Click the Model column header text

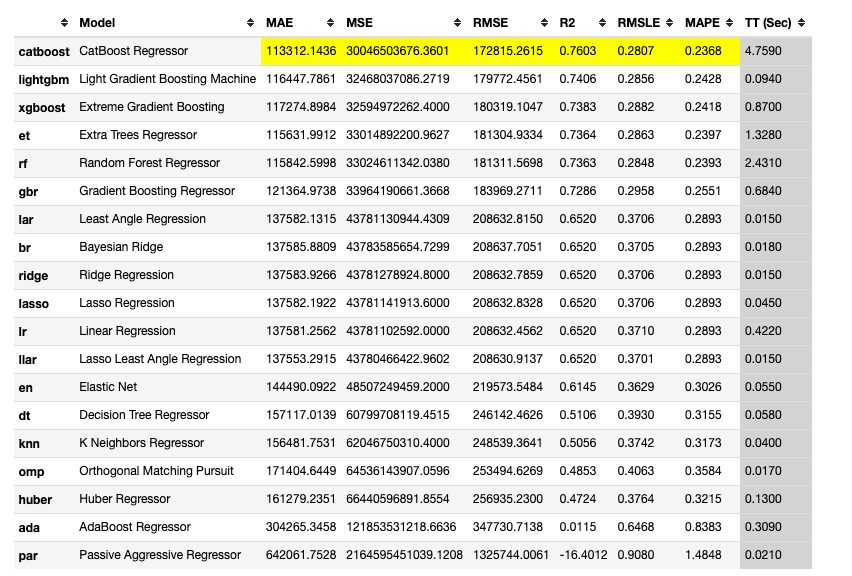click(x=97, y=23)
